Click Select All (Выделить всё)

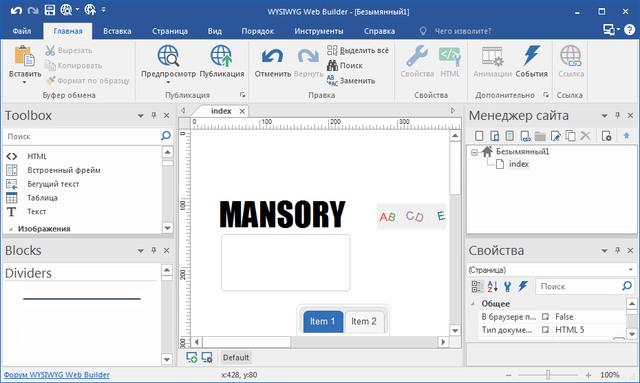pyautogui.click(x=358, y=50)
